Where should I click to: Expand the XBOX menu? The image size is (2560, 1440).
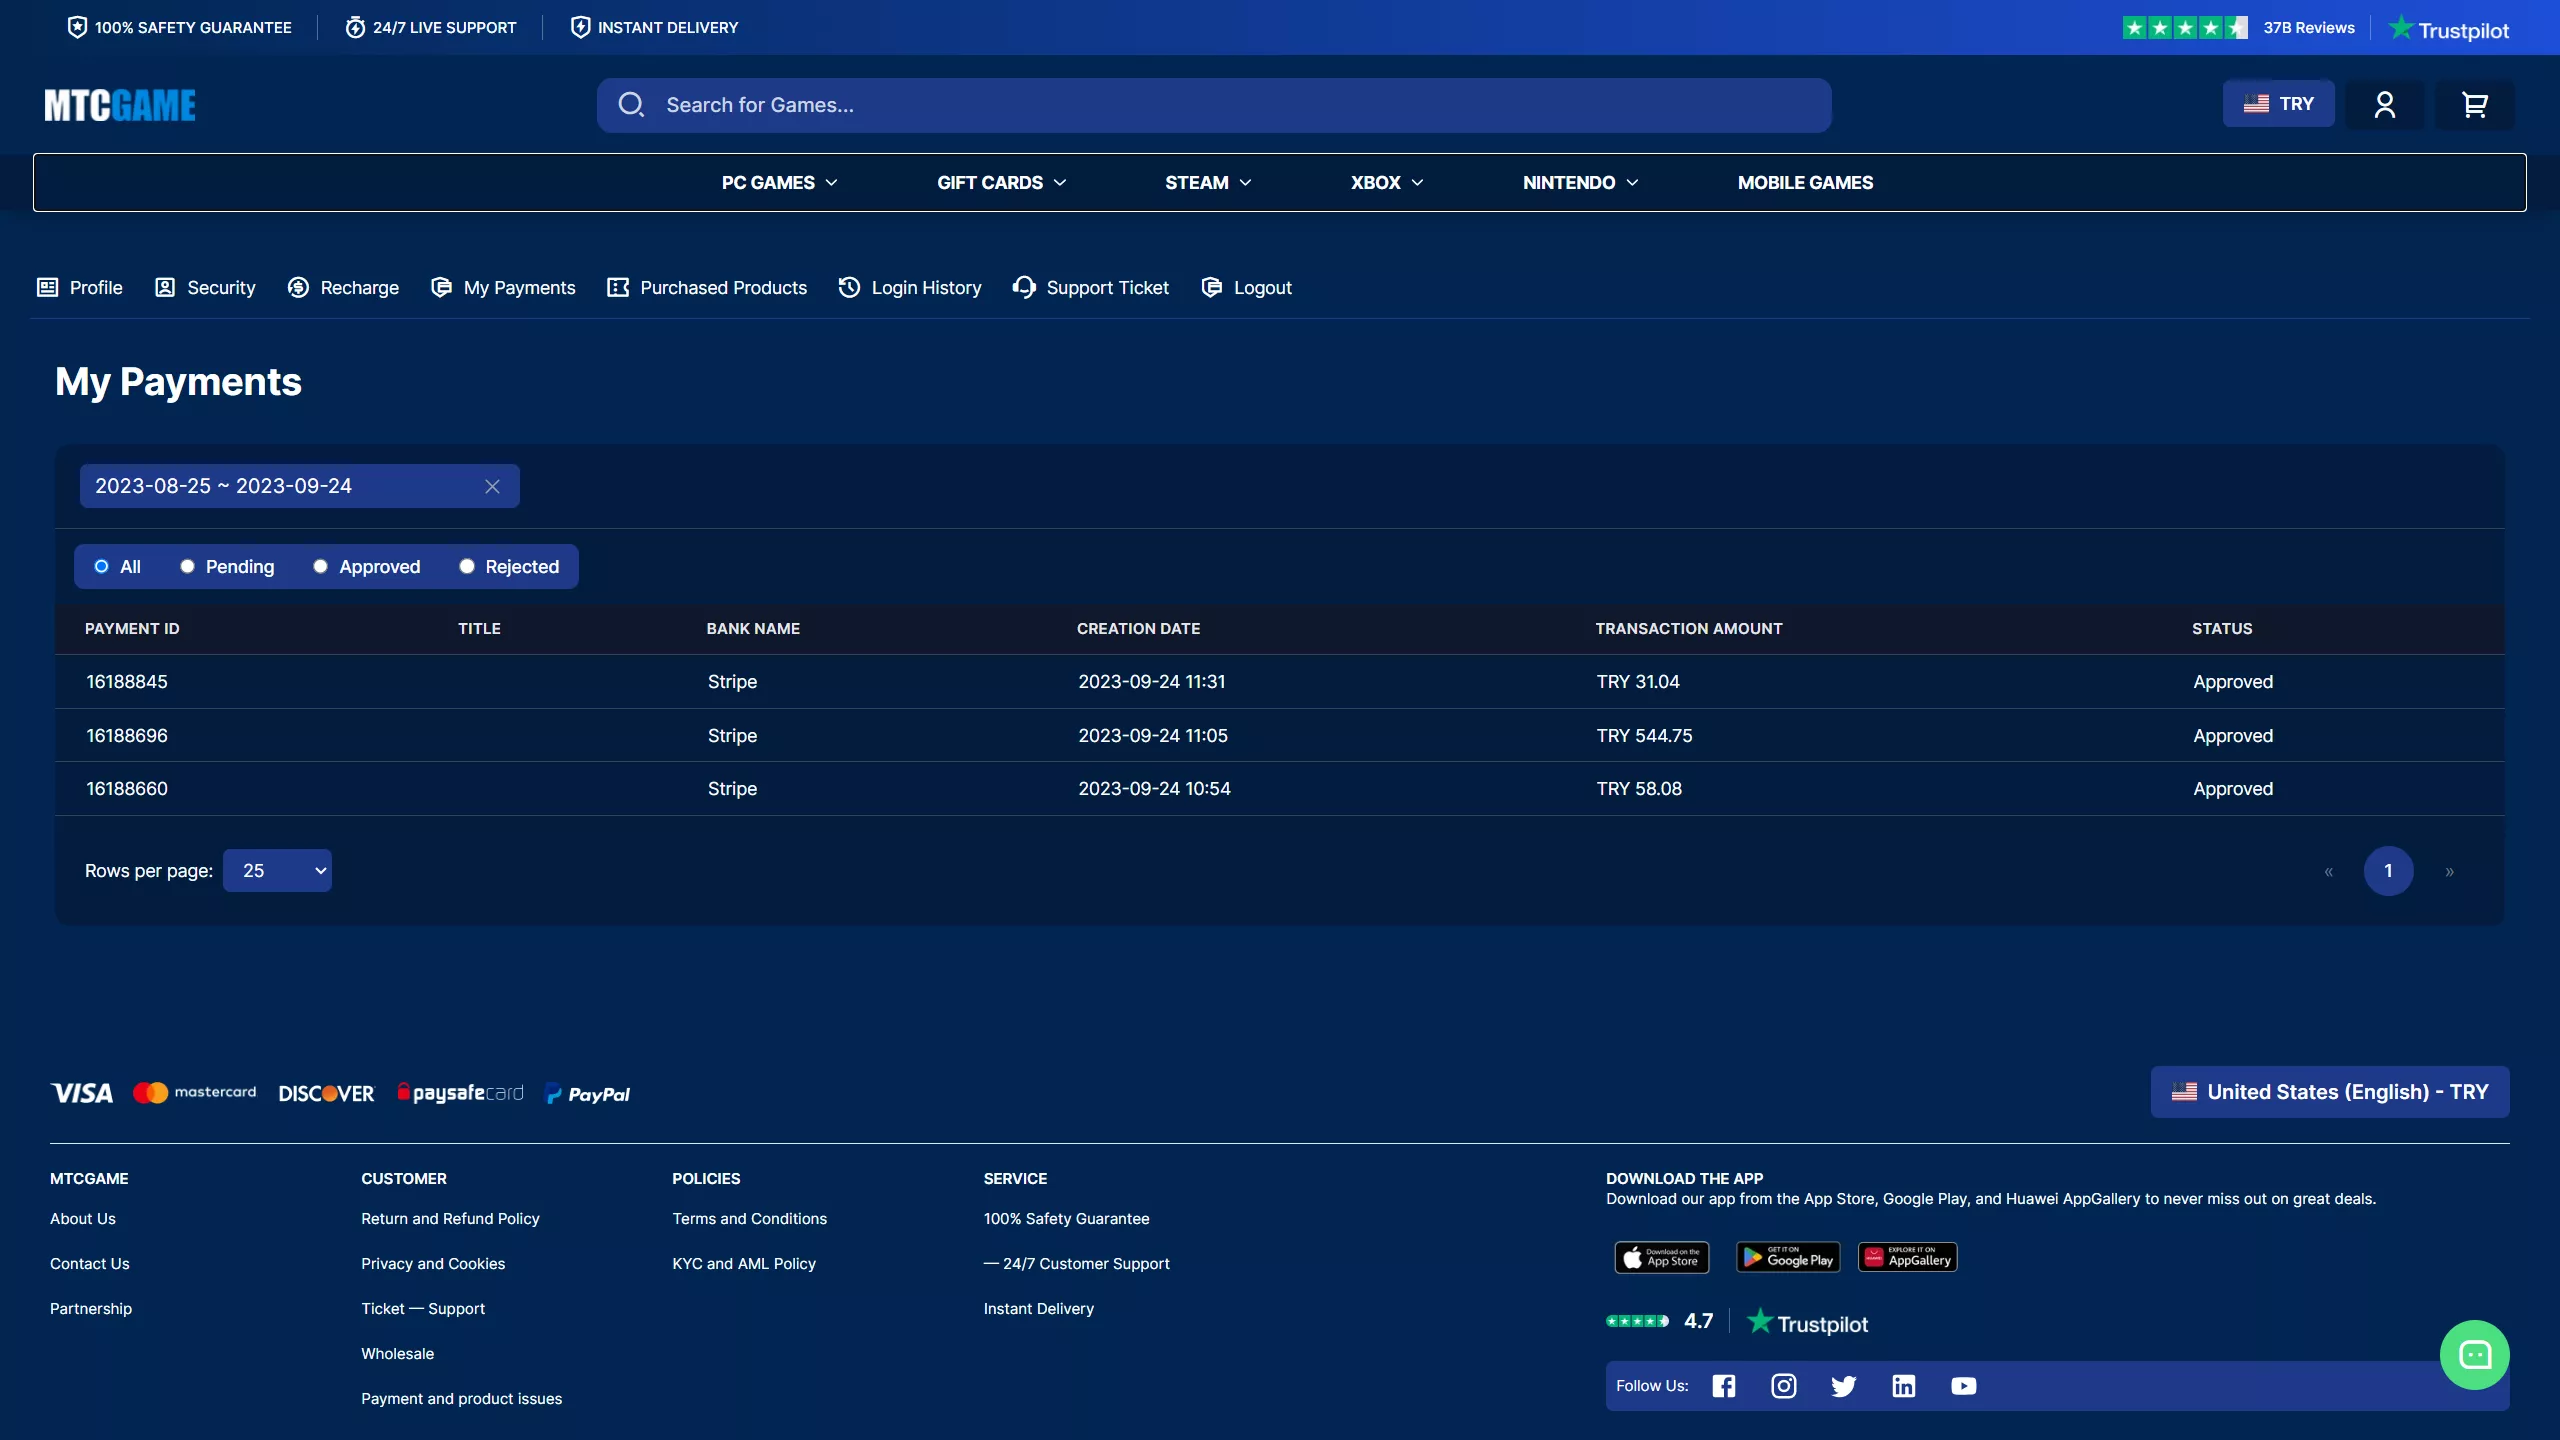(1387, 183)
